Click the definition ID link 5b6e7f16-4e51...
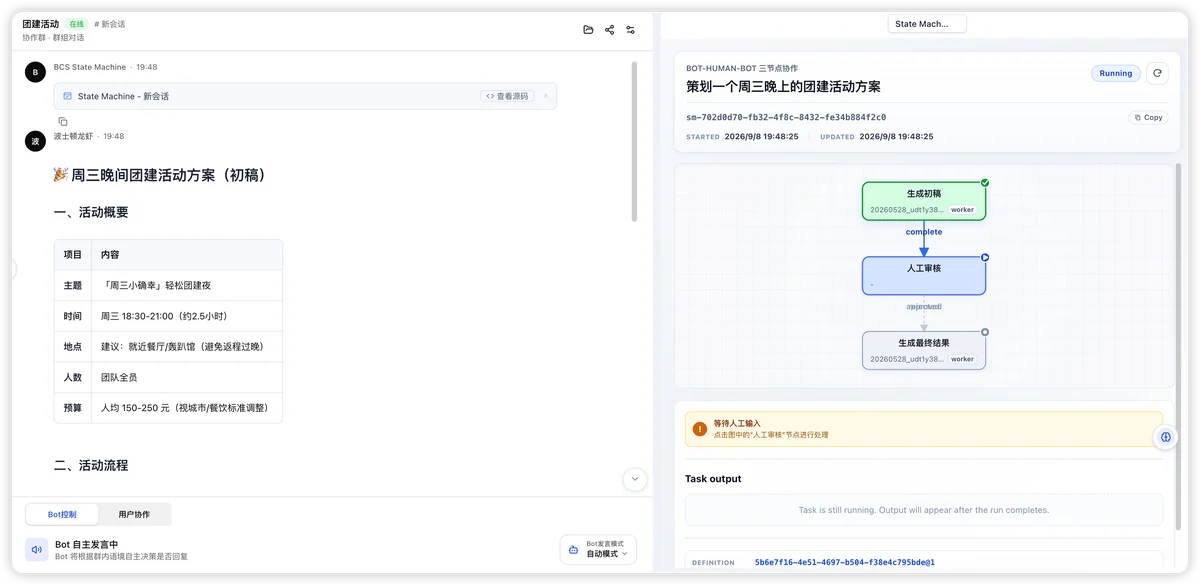 (844, 563)
